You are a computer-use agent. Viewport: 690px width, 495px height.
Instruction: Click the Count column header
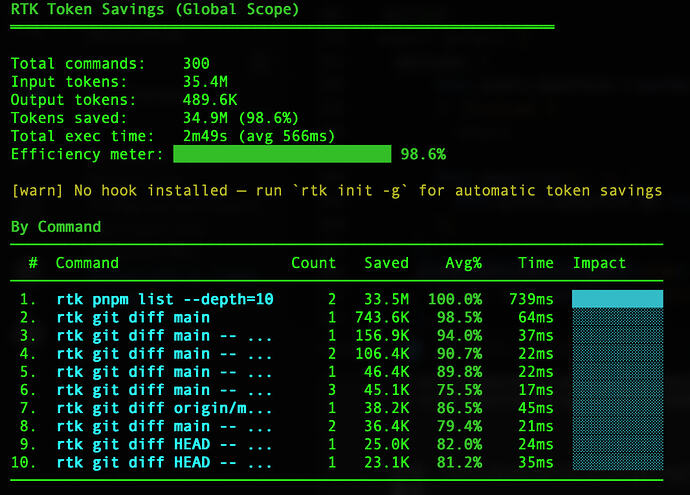point(313,263)
